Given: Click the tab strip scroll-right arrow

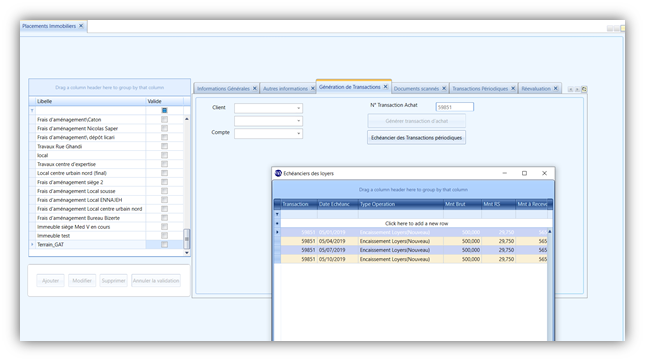Looking at the screenshot, I should pos(577,89).
